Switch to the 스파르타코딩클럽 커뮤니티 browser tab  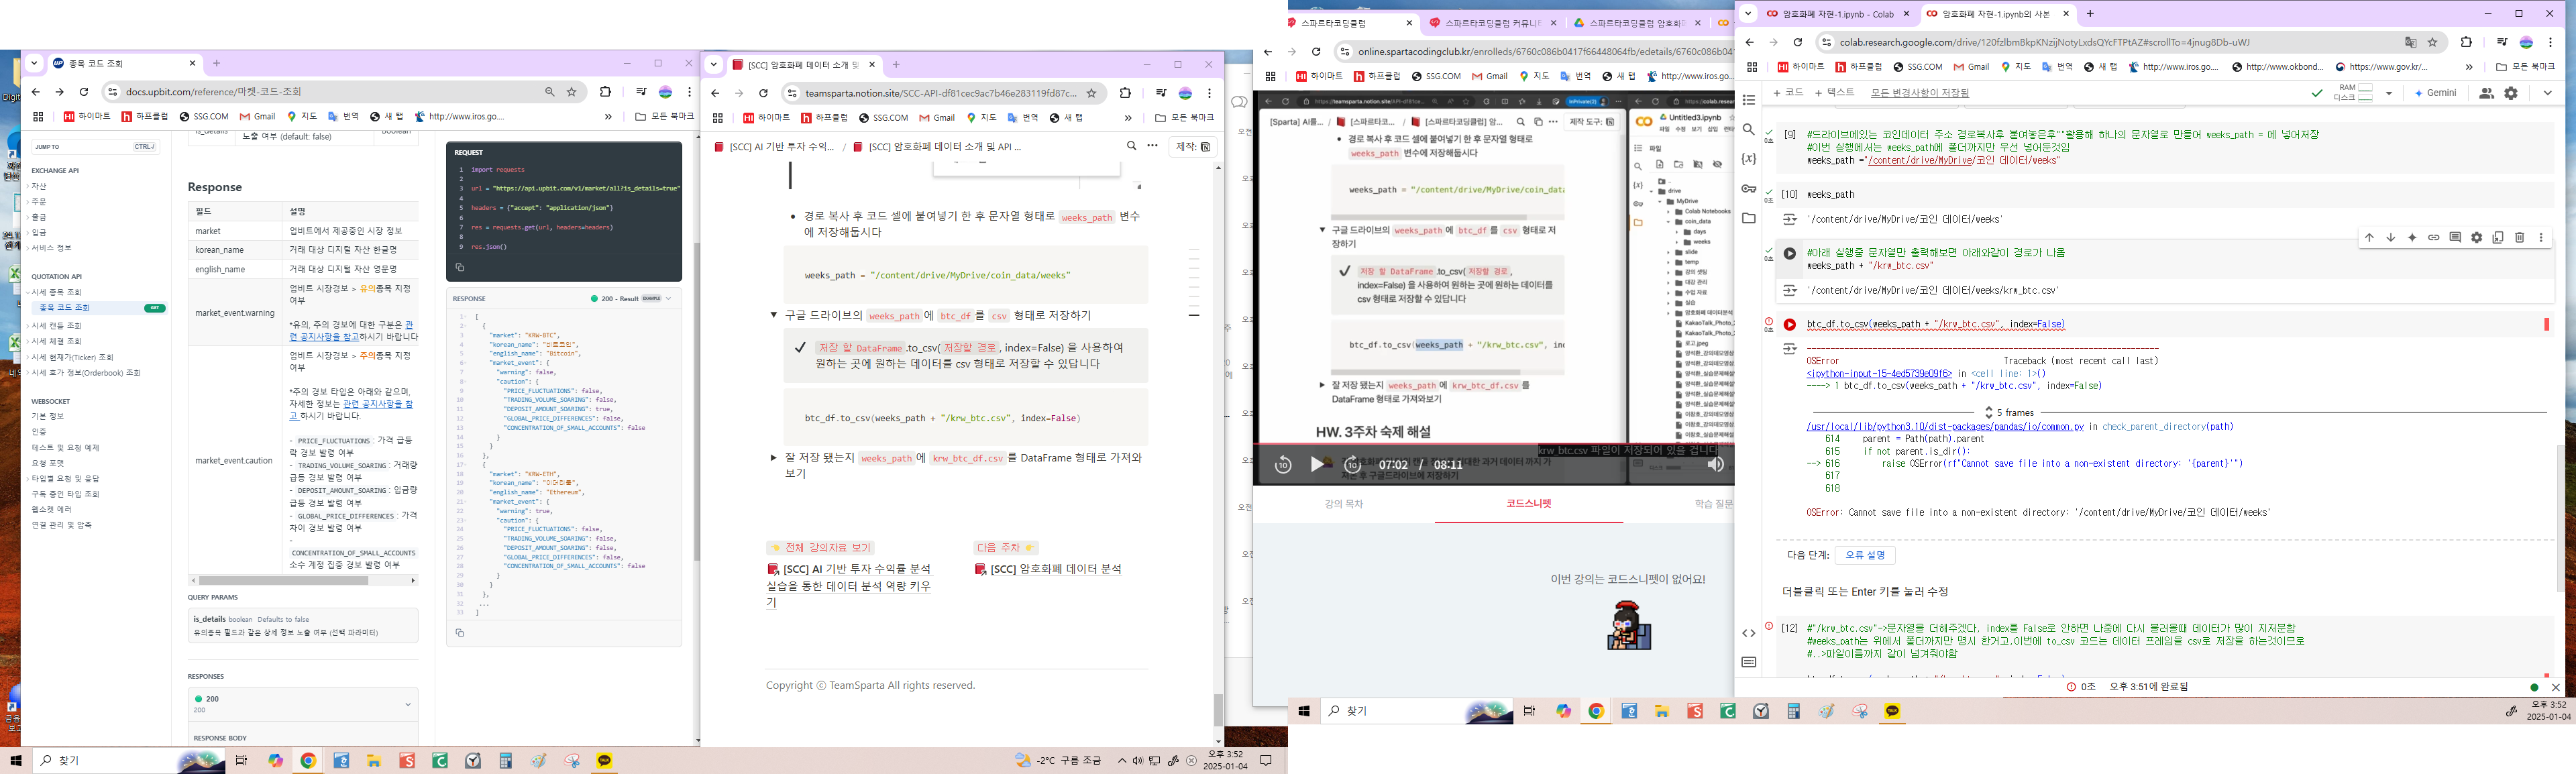point(1493,23)
